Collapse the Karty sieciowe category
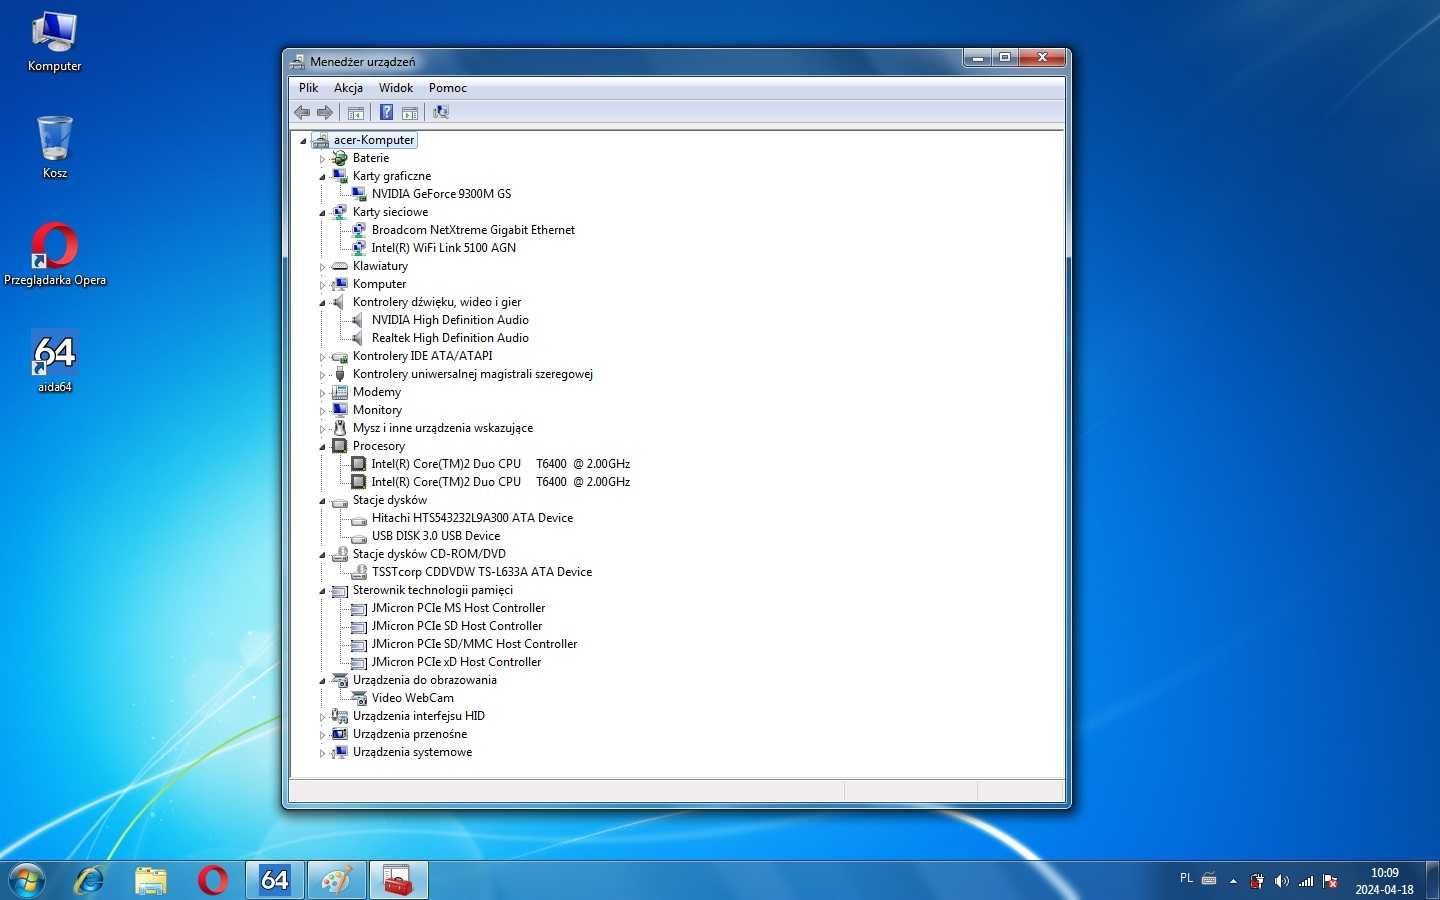Screen dimensions: 1440x900 pos(322,213)
